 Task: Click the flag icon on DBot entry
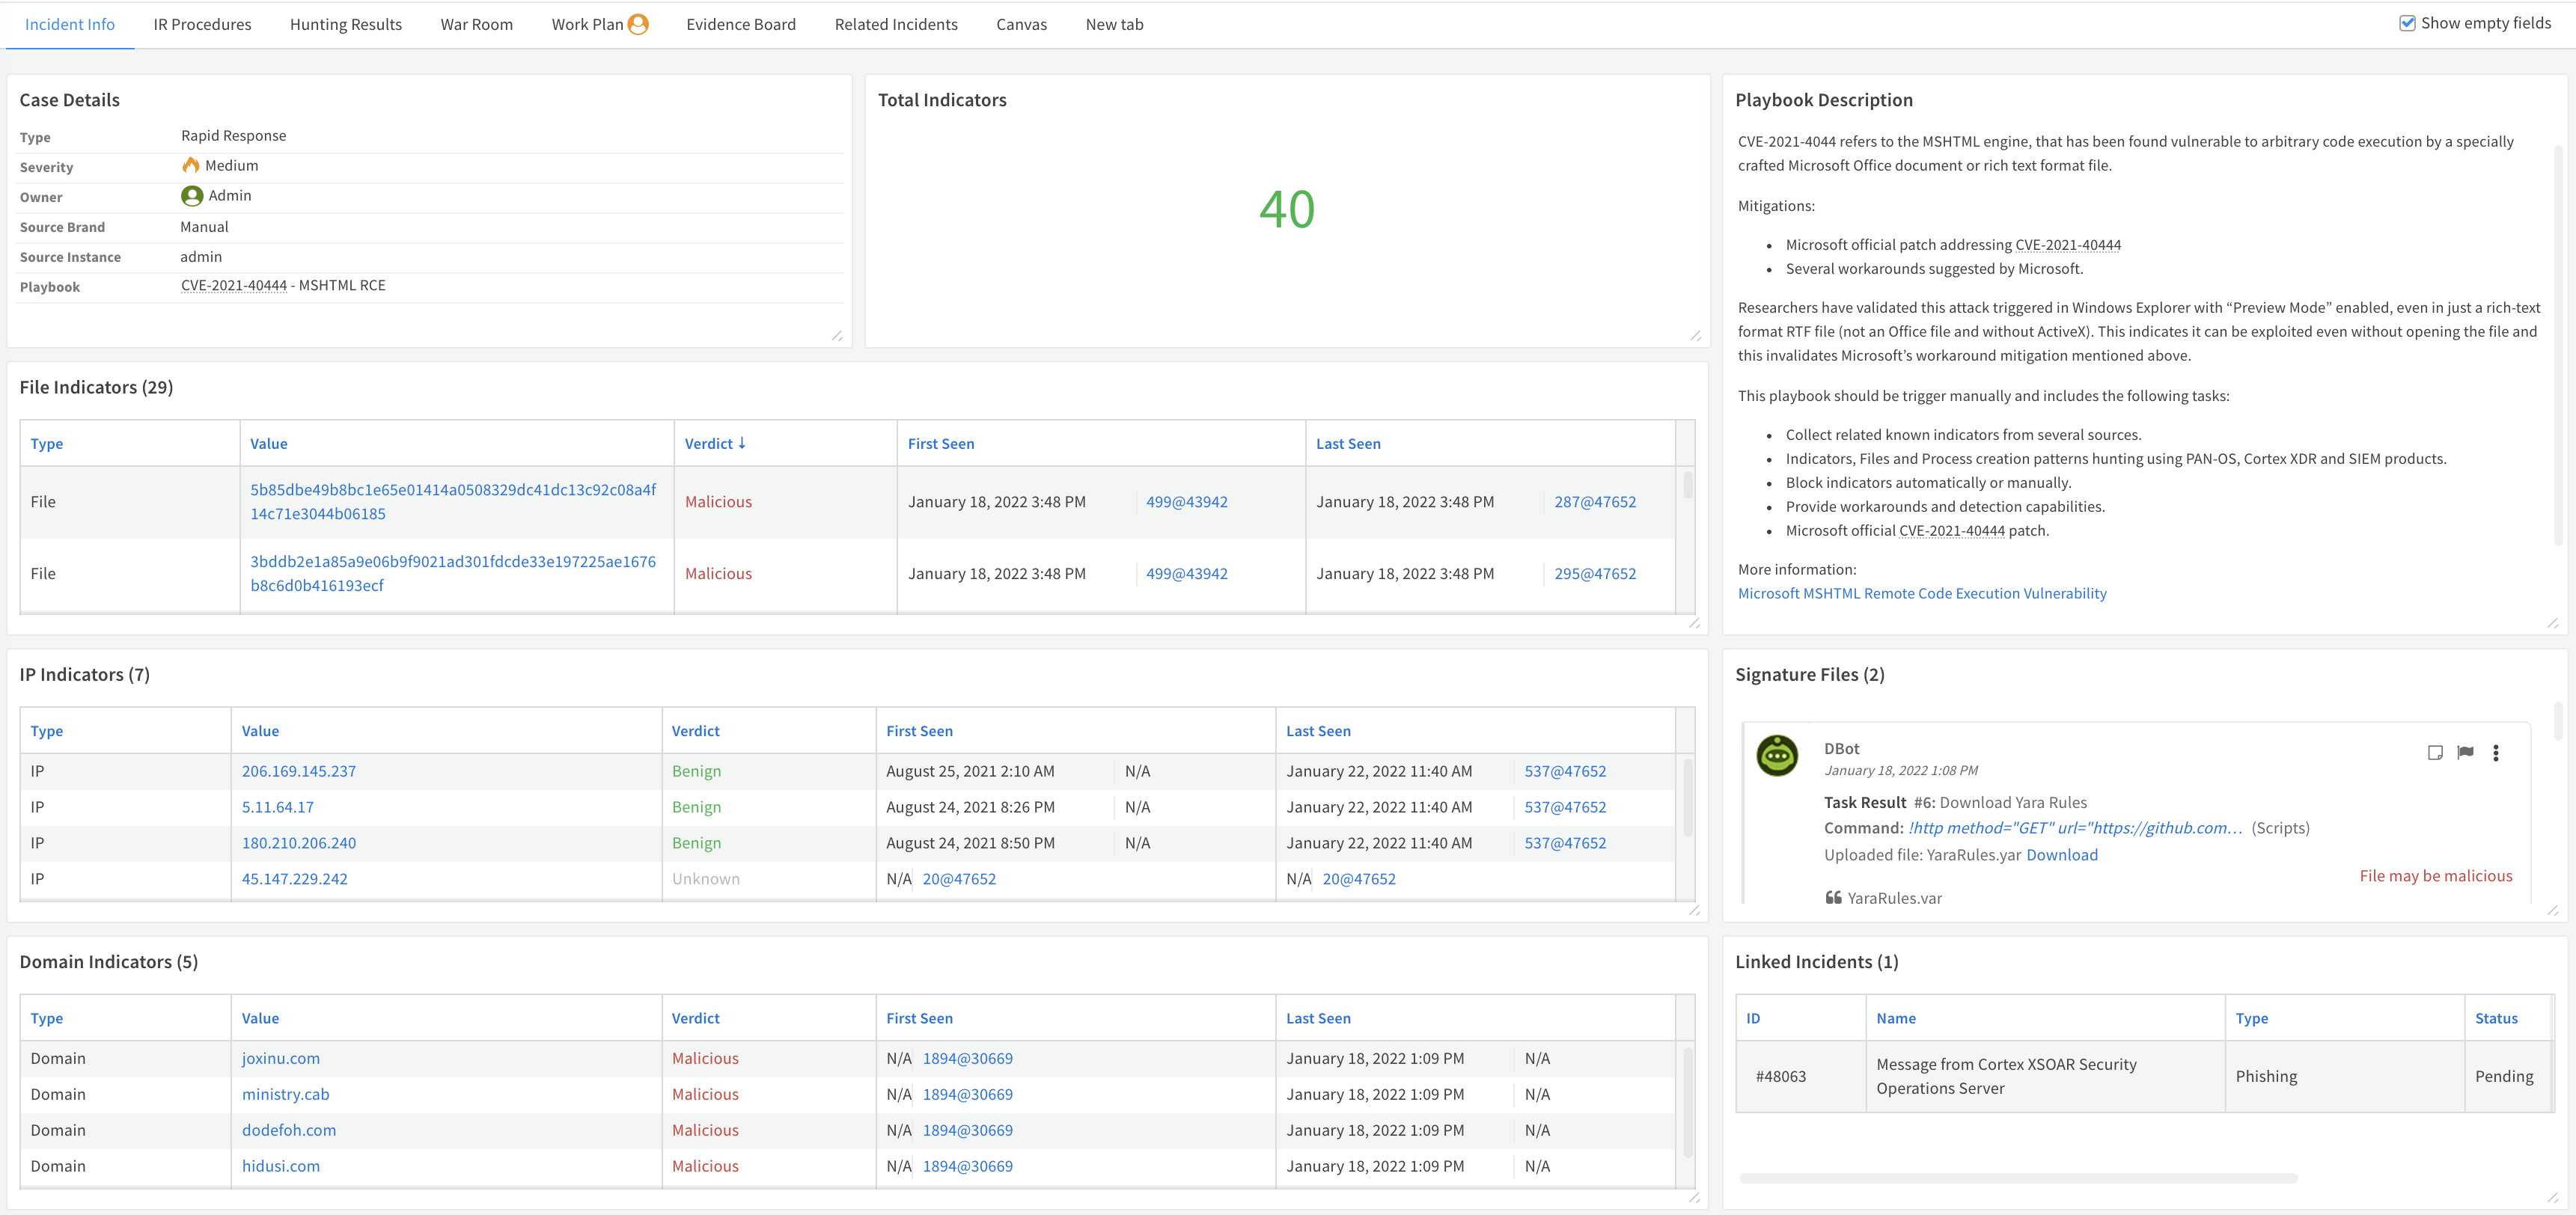(x=2465, y=753)
